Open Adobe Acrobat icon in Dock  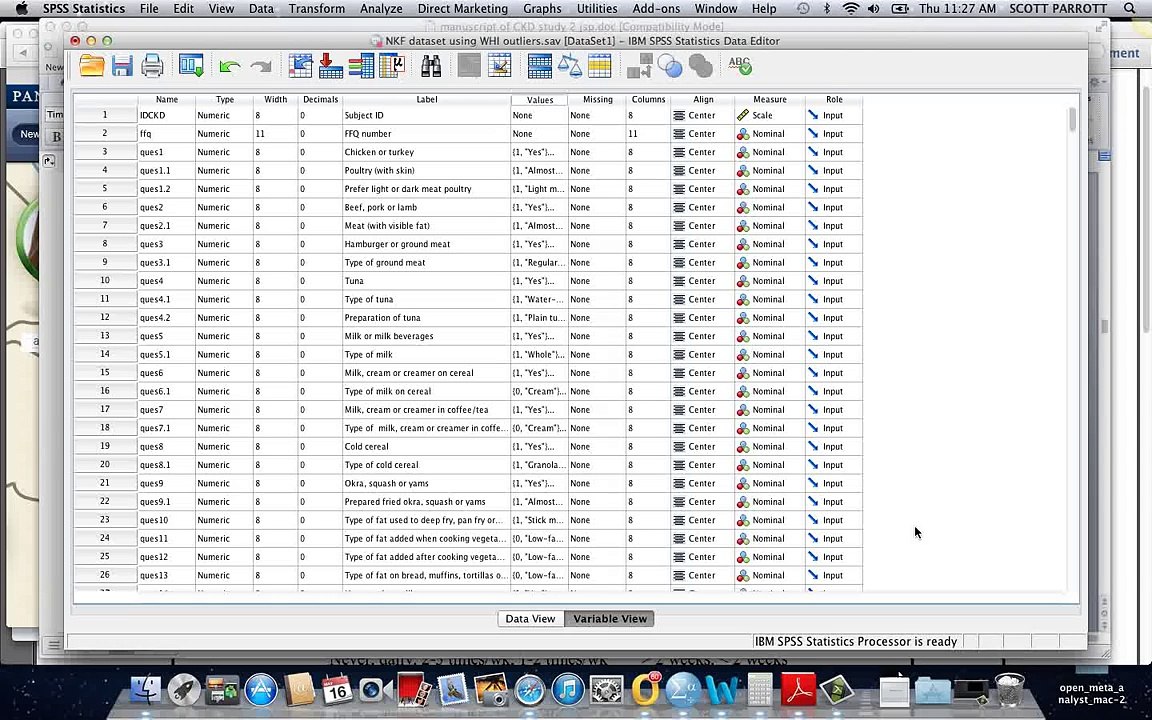(798, 691)
